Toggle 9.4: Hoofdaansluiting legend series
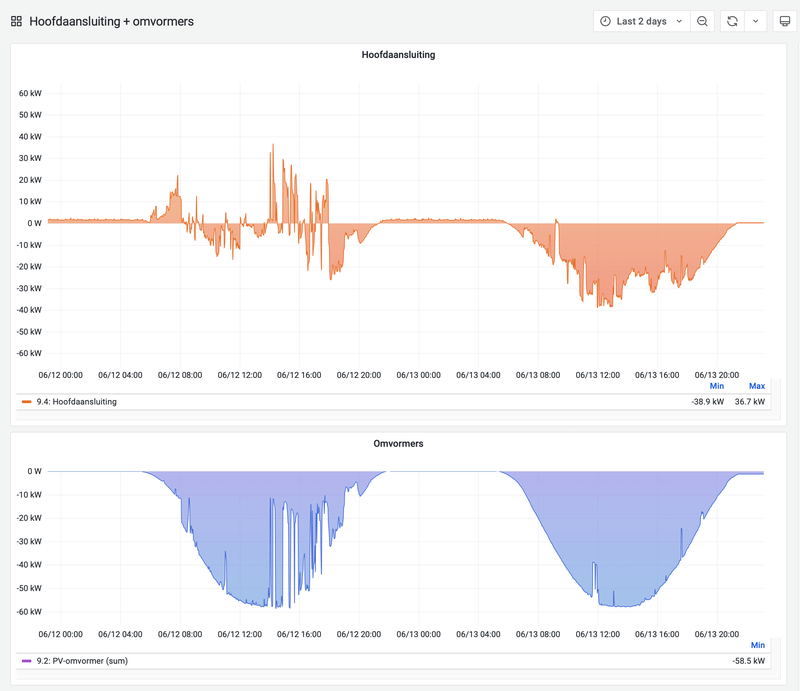800x691 pixels. (x=77, y=402)
